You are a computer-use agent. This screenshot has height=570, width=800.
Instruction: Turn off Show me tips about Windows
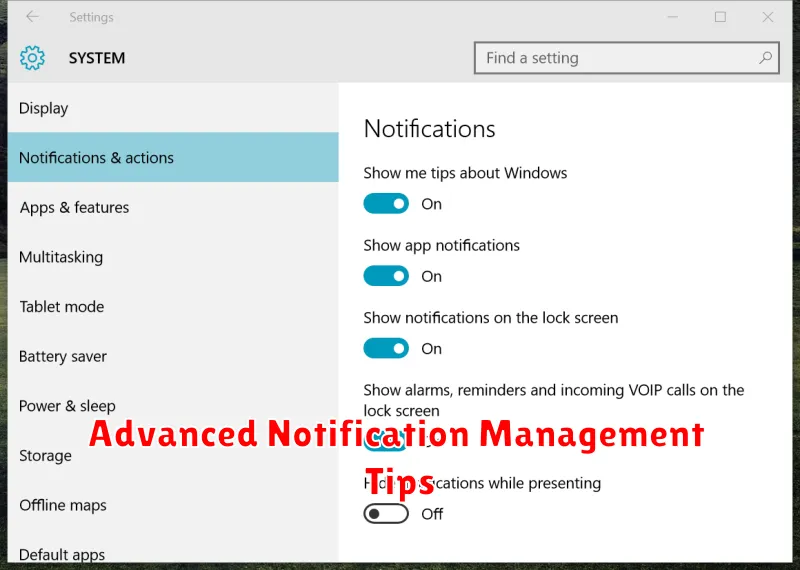(x=386, y=204)
